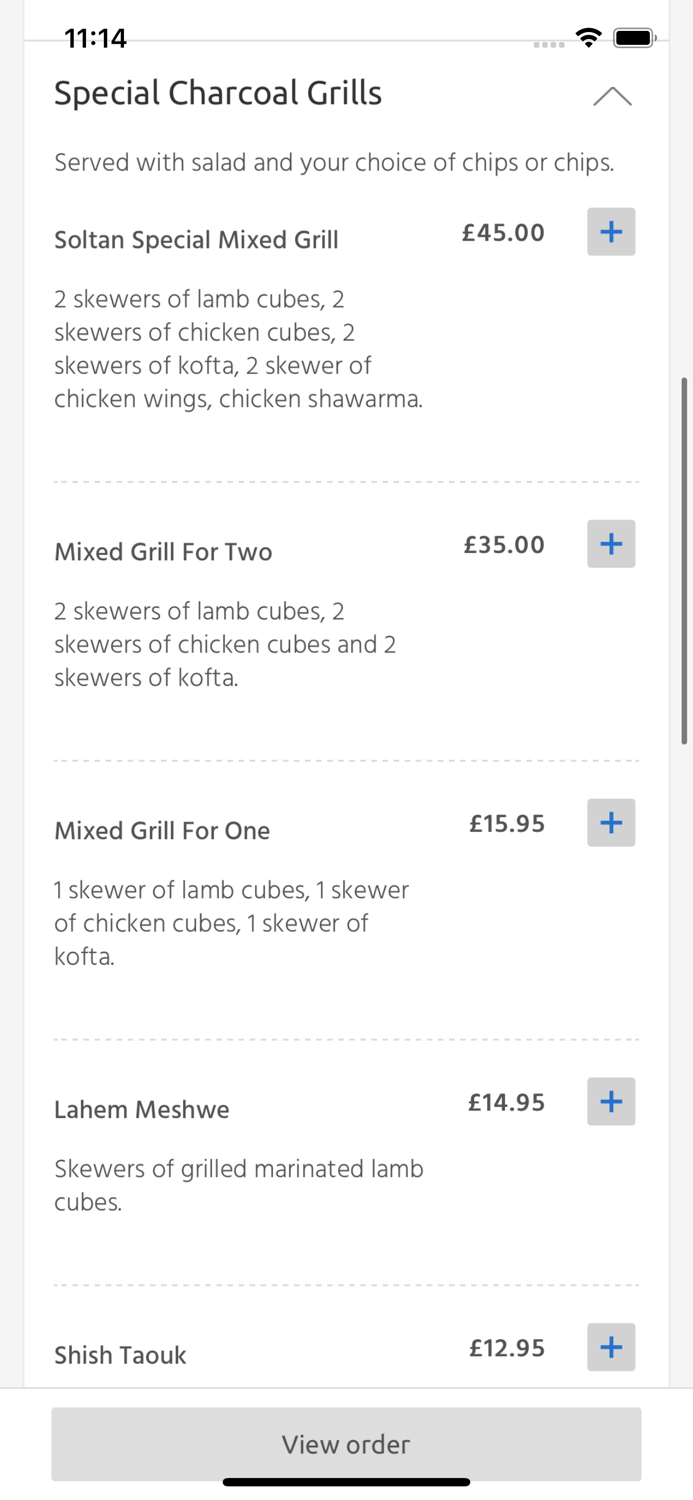Tap the £45.00 price
This screenshot has width=693, height=1500.
503,233
